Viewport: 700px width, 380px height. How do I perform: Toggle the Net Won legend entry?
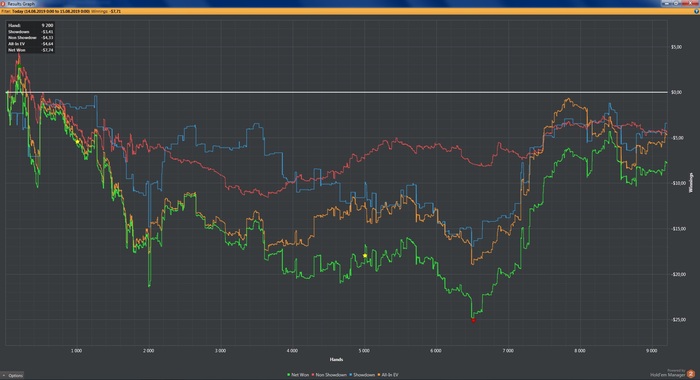coord(298,375)
